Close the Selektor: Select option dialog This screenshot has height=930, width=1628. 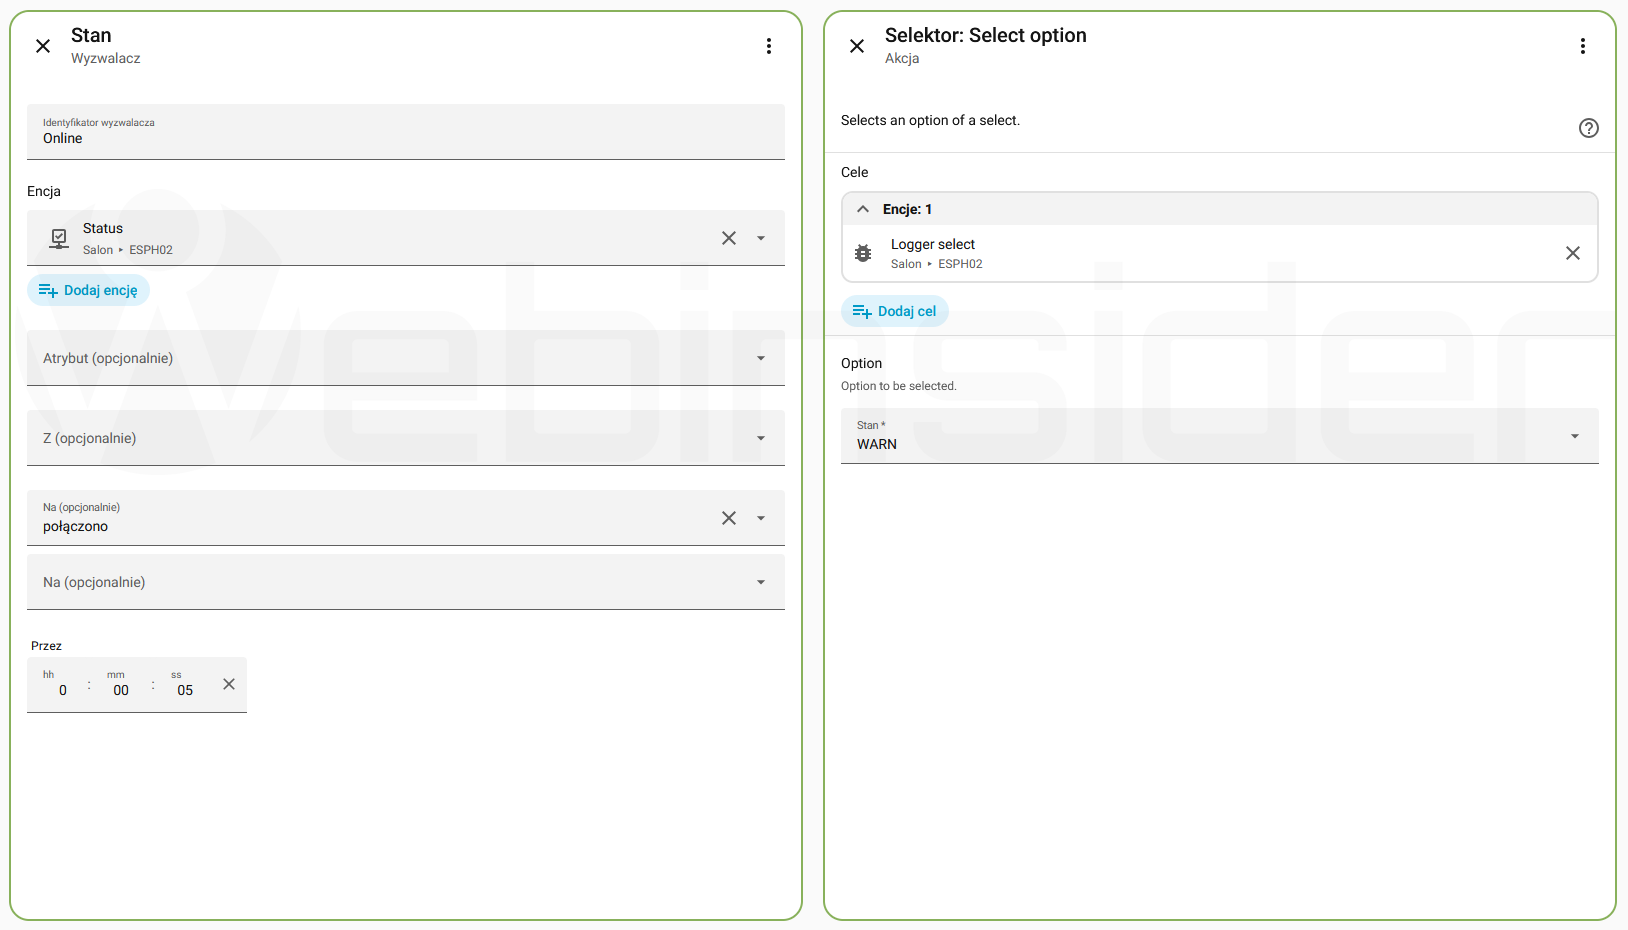[857, 46]
